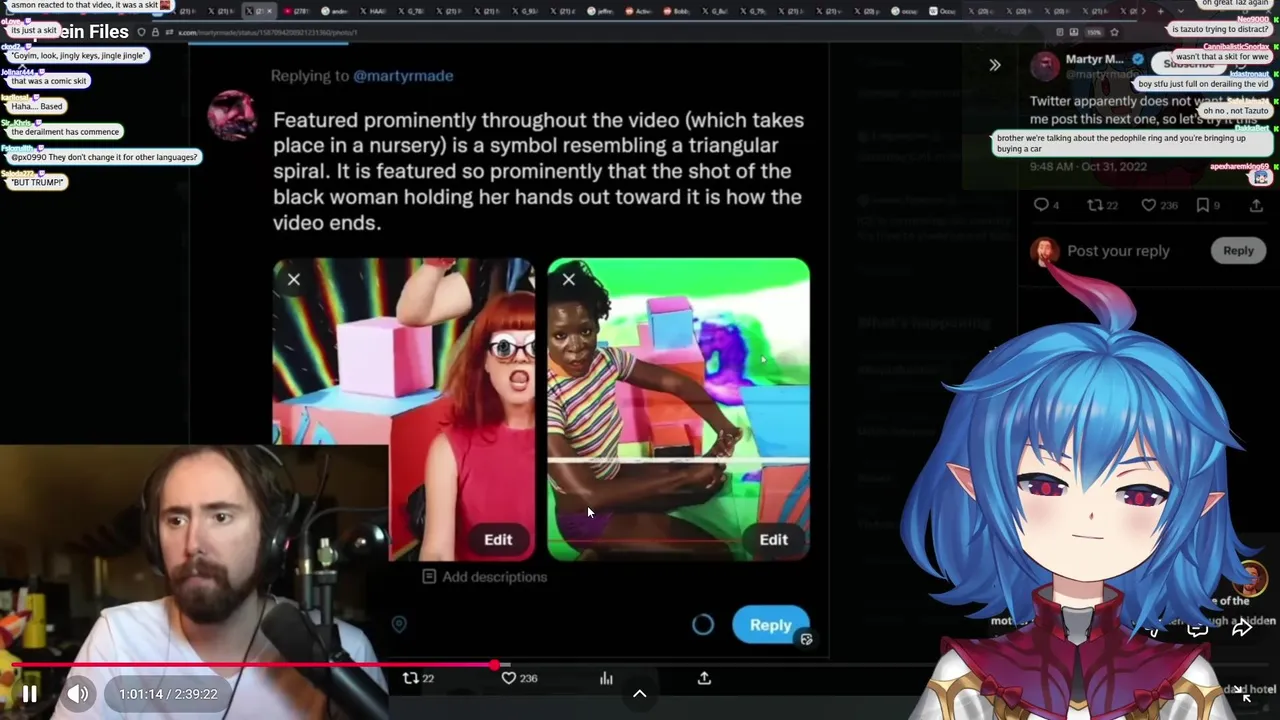Pause the video playback

pyautogui.click(x=29, y=693)
